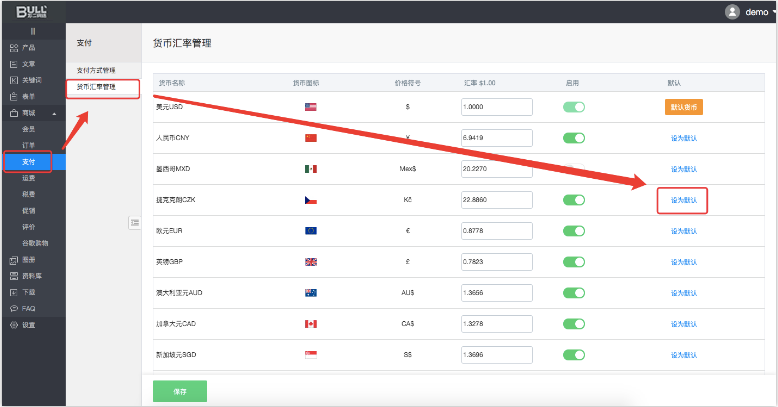The width and height of the screenshot is (778, 407).
Task: Click the FAQ sidebar icon
Action: tap(13, 308)
